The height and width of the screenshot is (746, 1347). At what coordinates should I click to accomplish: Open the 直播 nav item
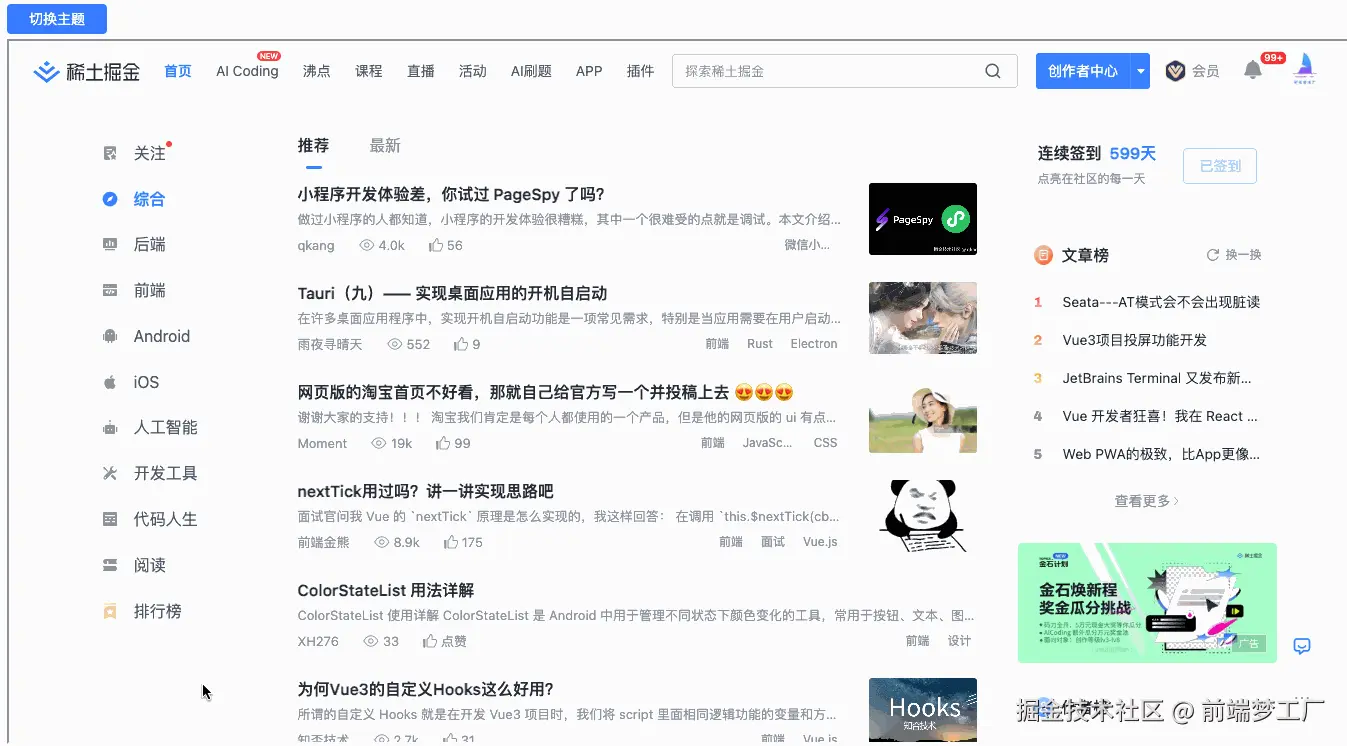(x=421, y=71)
